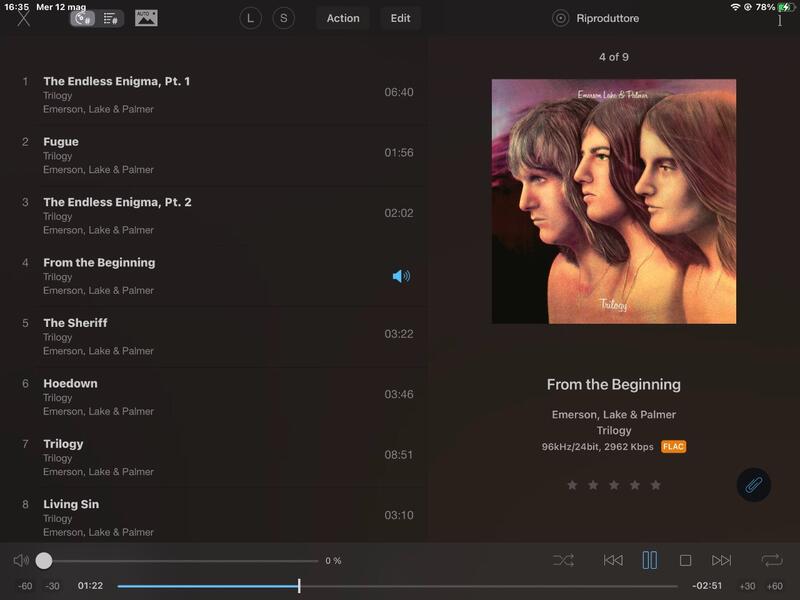Skip forward 30 seconds
Screen dimensions: 800x600
(x=747, y=586)
